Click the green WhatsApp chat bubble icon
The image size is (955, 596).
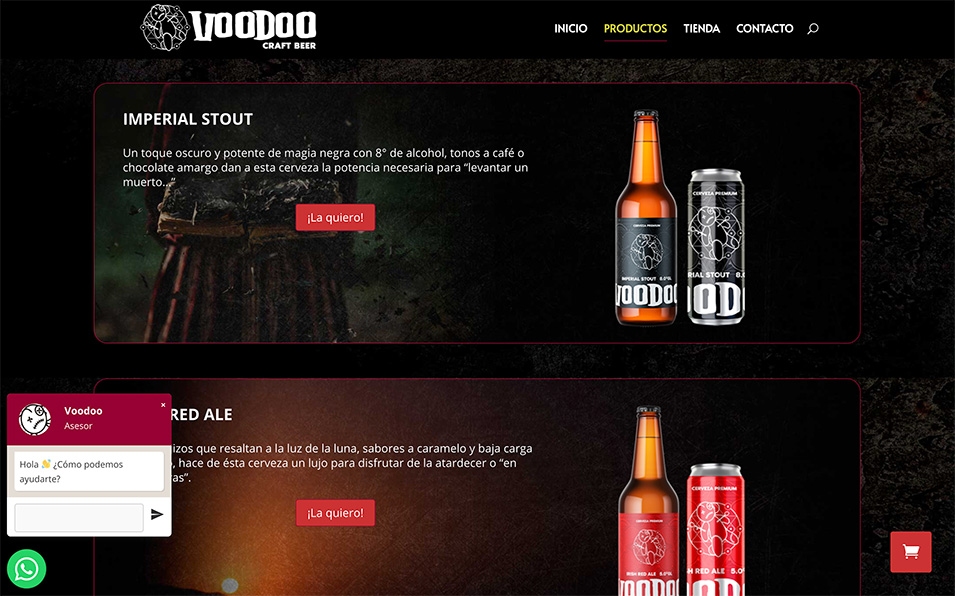click(x=26, y=569)
